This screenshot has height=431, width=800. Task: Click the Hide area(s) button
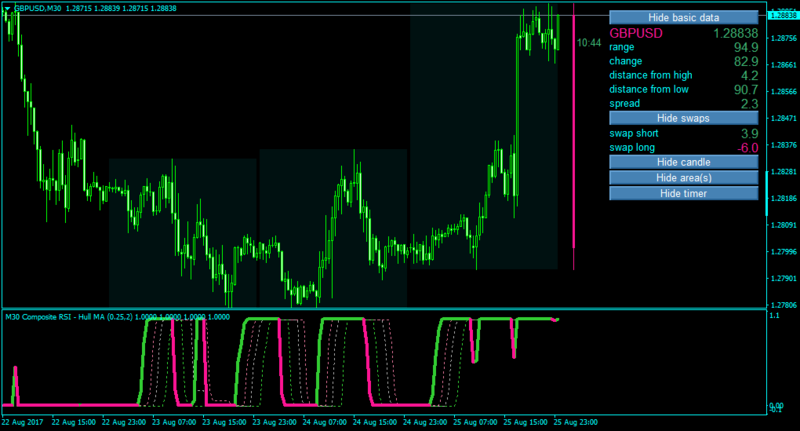click(x=683, y=178)
